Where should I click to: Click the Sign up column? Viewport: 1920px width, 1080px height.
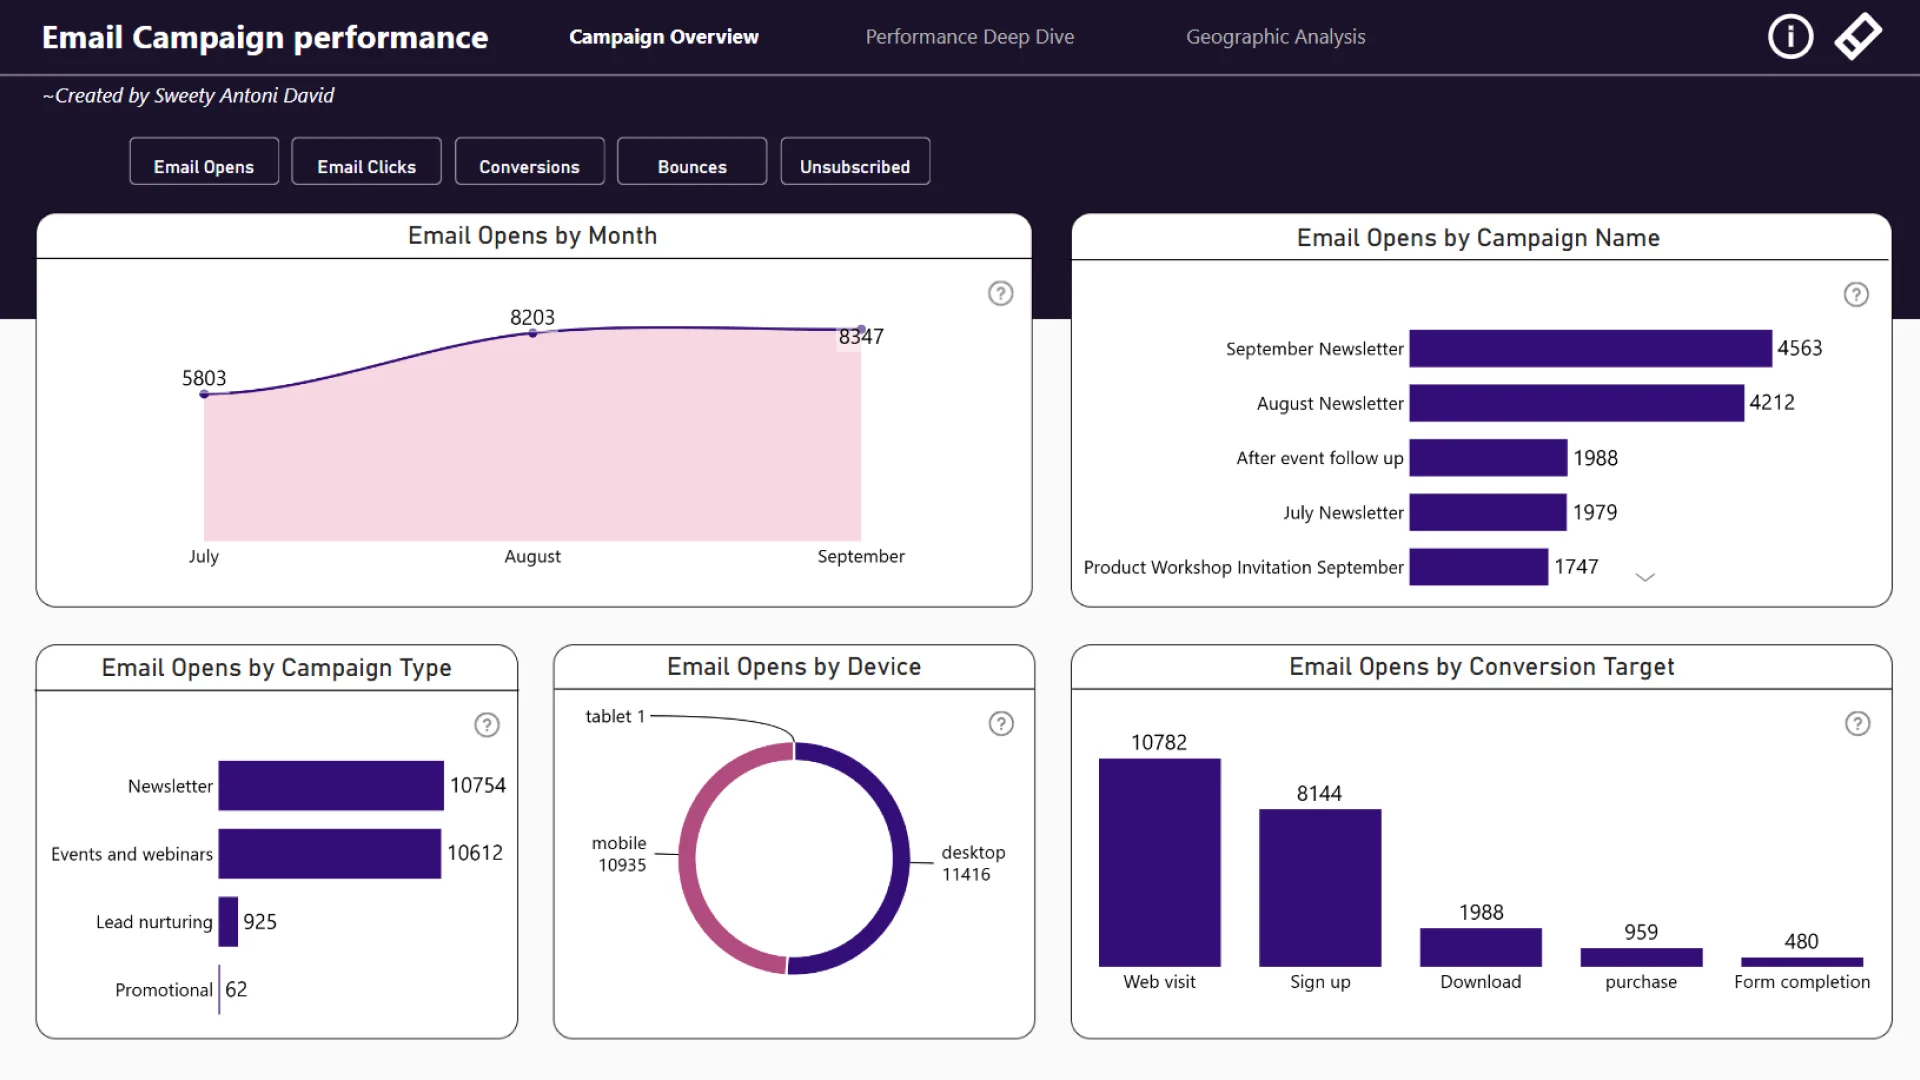(1320, 888)
